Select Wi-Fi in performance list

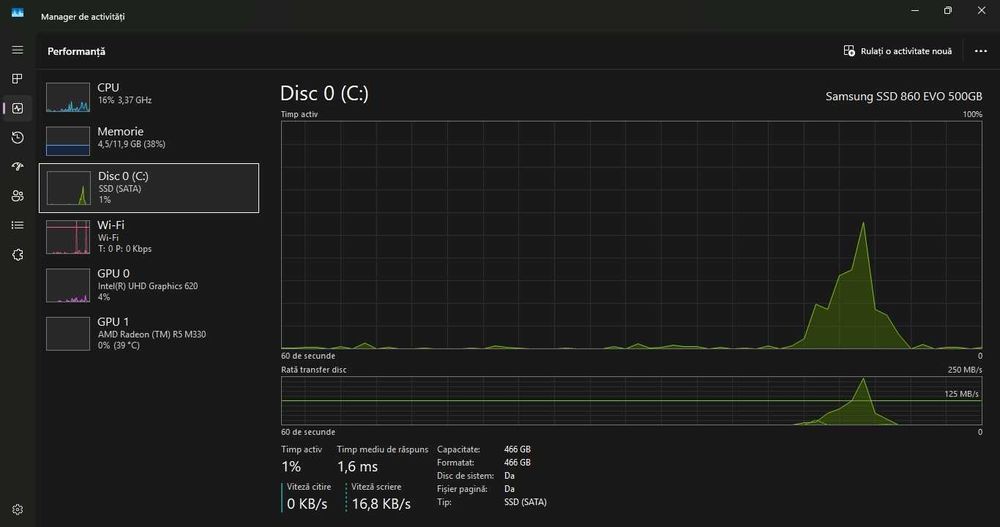(149, 237)
